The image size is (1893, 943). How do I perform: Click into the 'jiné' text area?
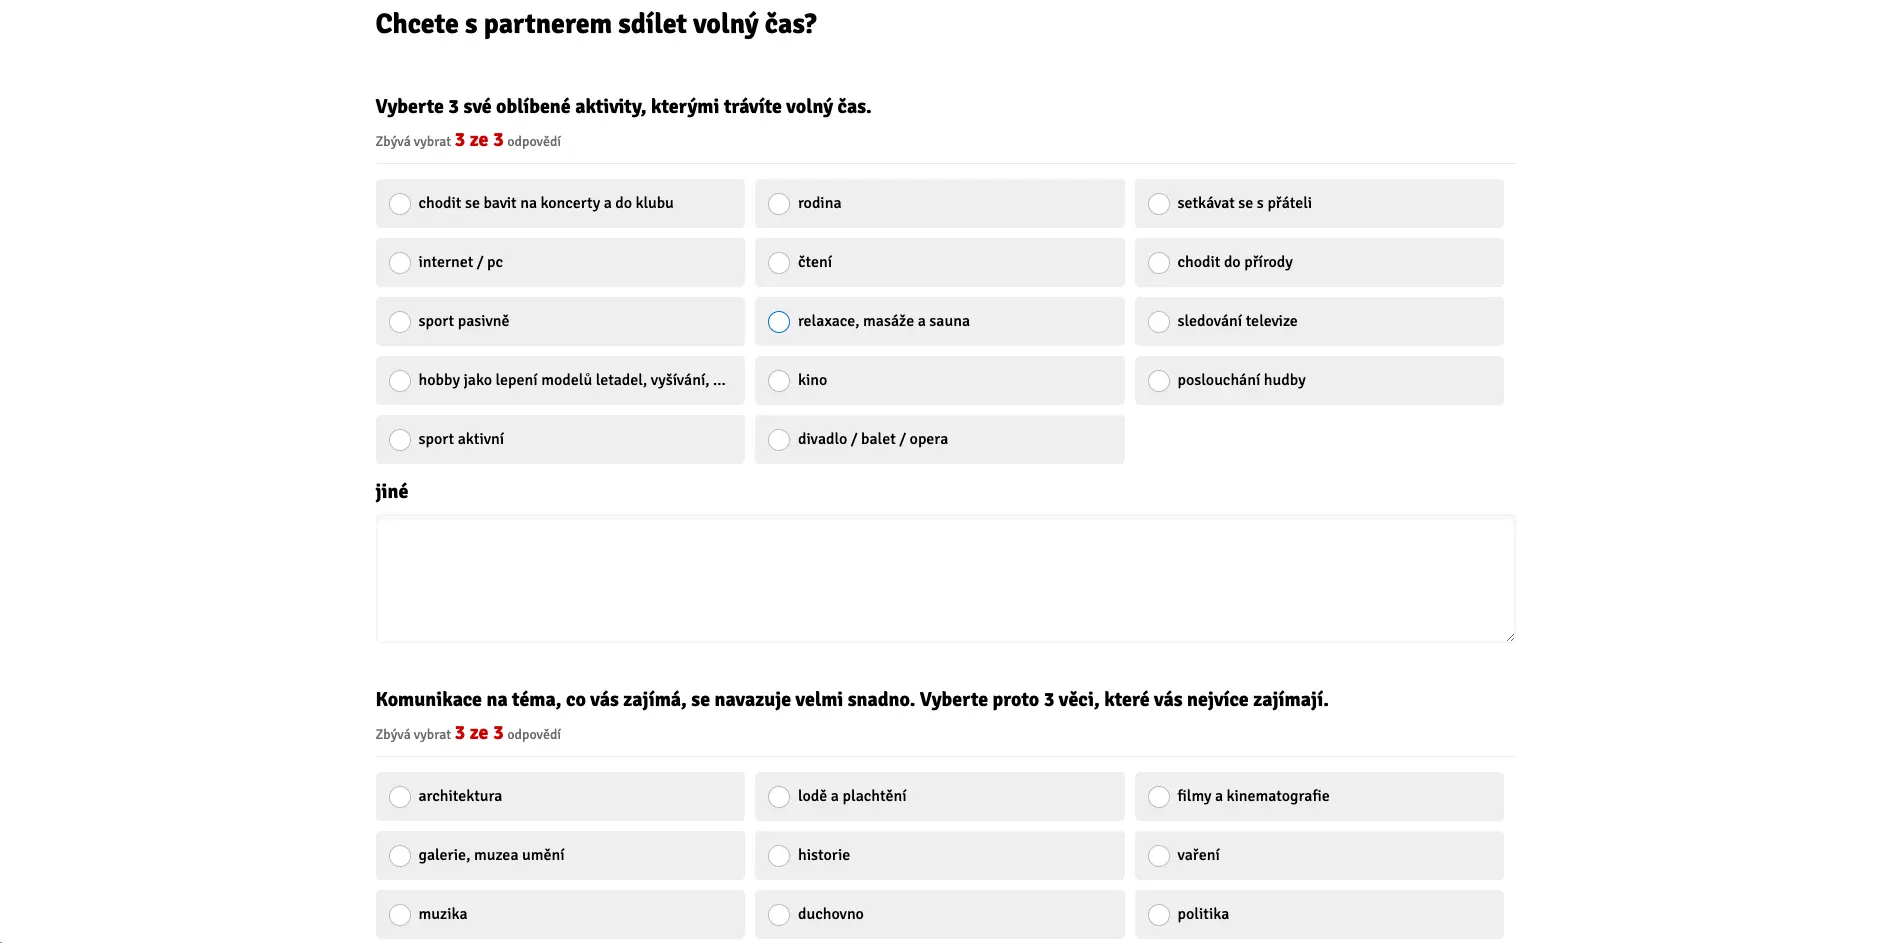click(x=945, y=578)
